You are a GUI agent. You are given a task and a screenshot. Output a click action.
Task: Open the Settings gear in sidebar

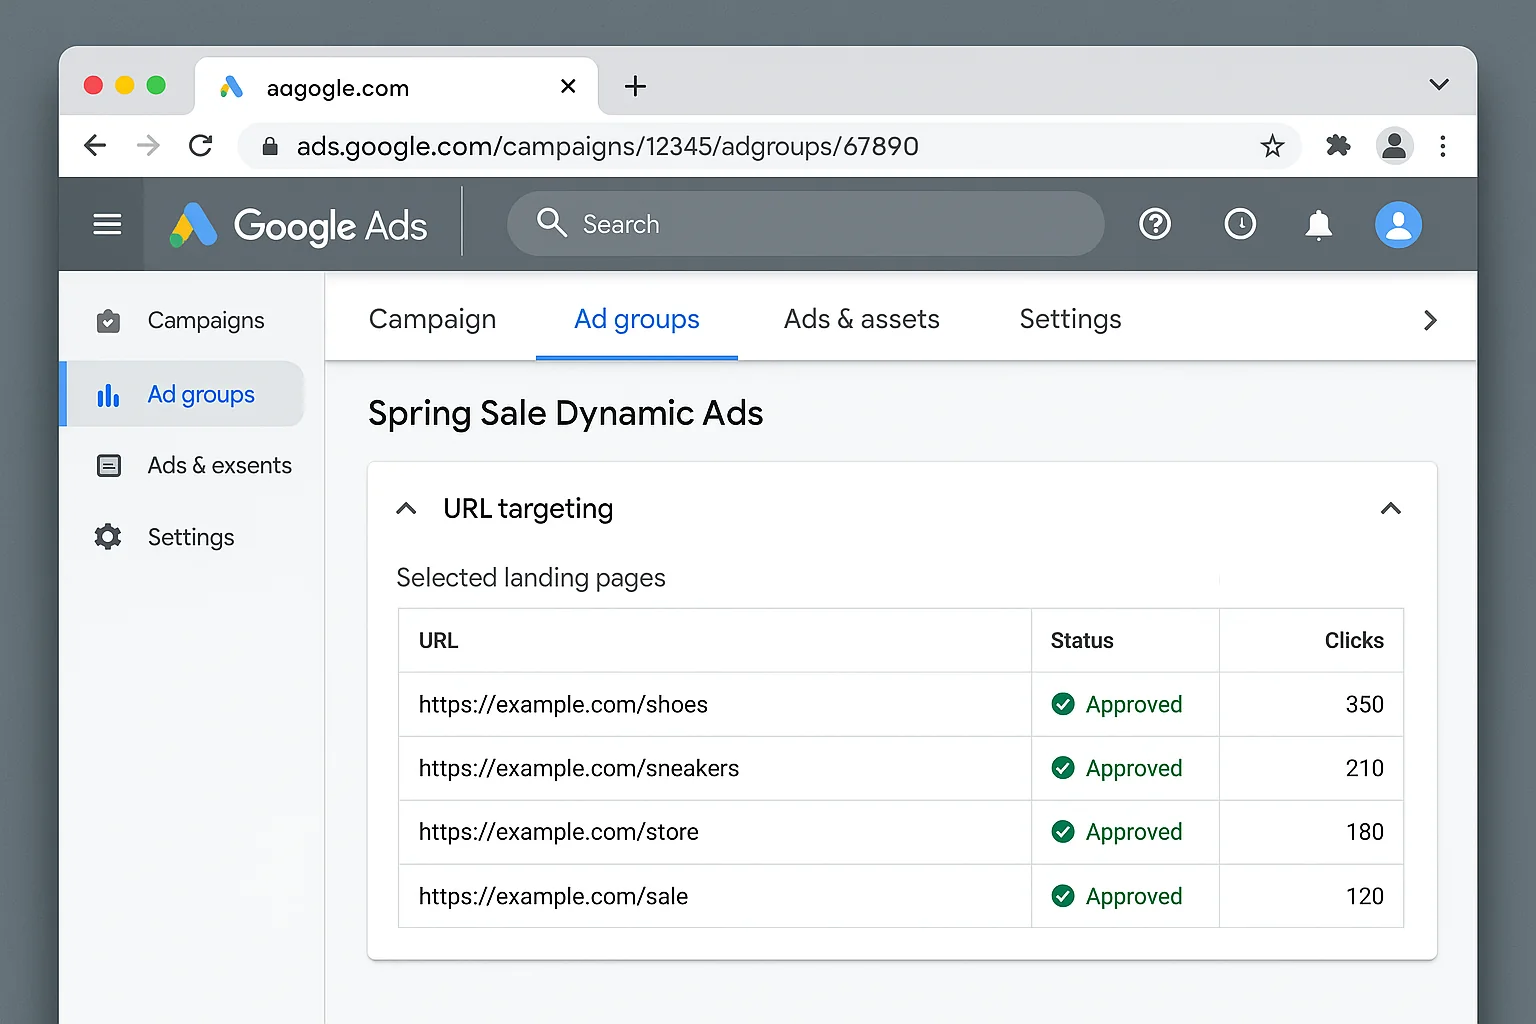tap(107, 537)
